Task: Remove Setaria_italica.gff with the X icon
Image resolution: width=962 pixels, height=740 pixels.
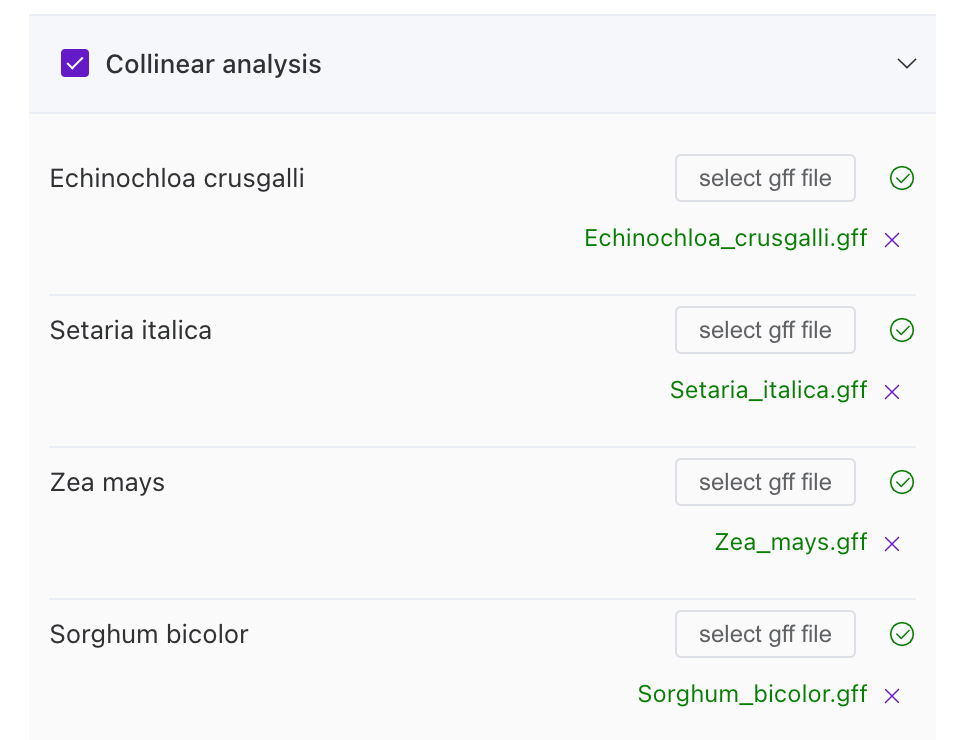Action: click(892, 392)
